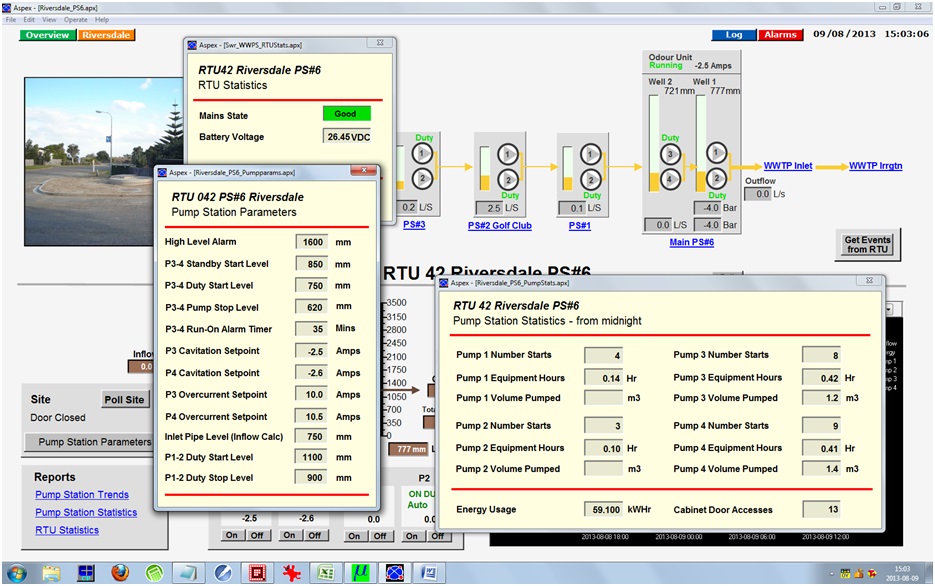The width and height of the screenshot is (935, 586).
Task: Launch Firefox from the taskbar
Action: point(120,573)
